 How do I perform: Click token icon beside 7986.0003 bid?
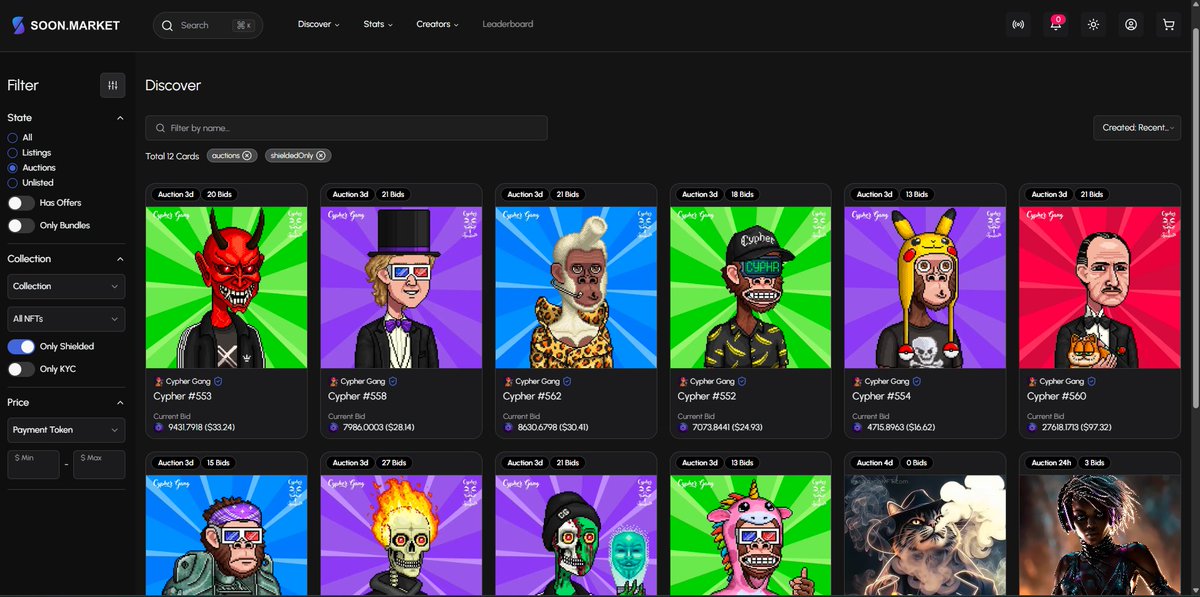334,427
